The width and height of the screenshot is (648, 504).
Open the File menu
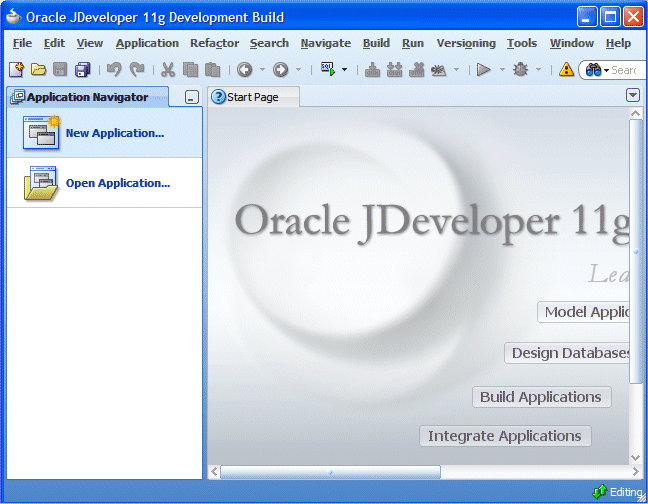pos(22,43)
